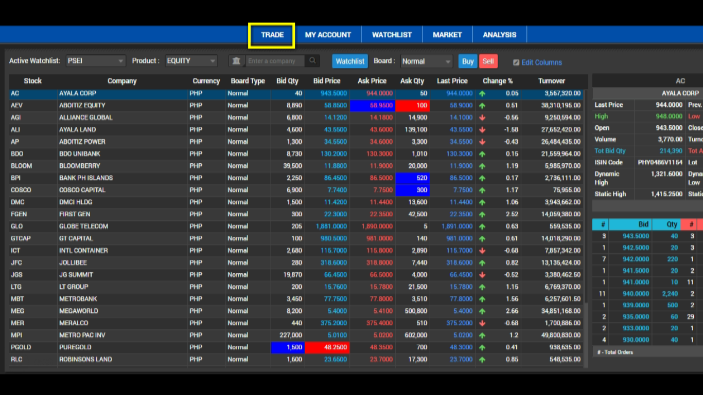Image resolution: width=703 pixels, height=395 pixels.
Task: Click AGI red down arrow icon
Action: tap(482, 118)
